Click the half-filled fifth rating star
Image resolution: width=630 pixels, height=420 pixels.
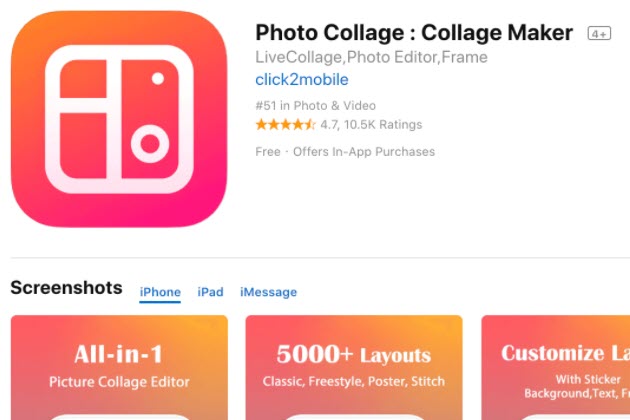pos(310,125)
